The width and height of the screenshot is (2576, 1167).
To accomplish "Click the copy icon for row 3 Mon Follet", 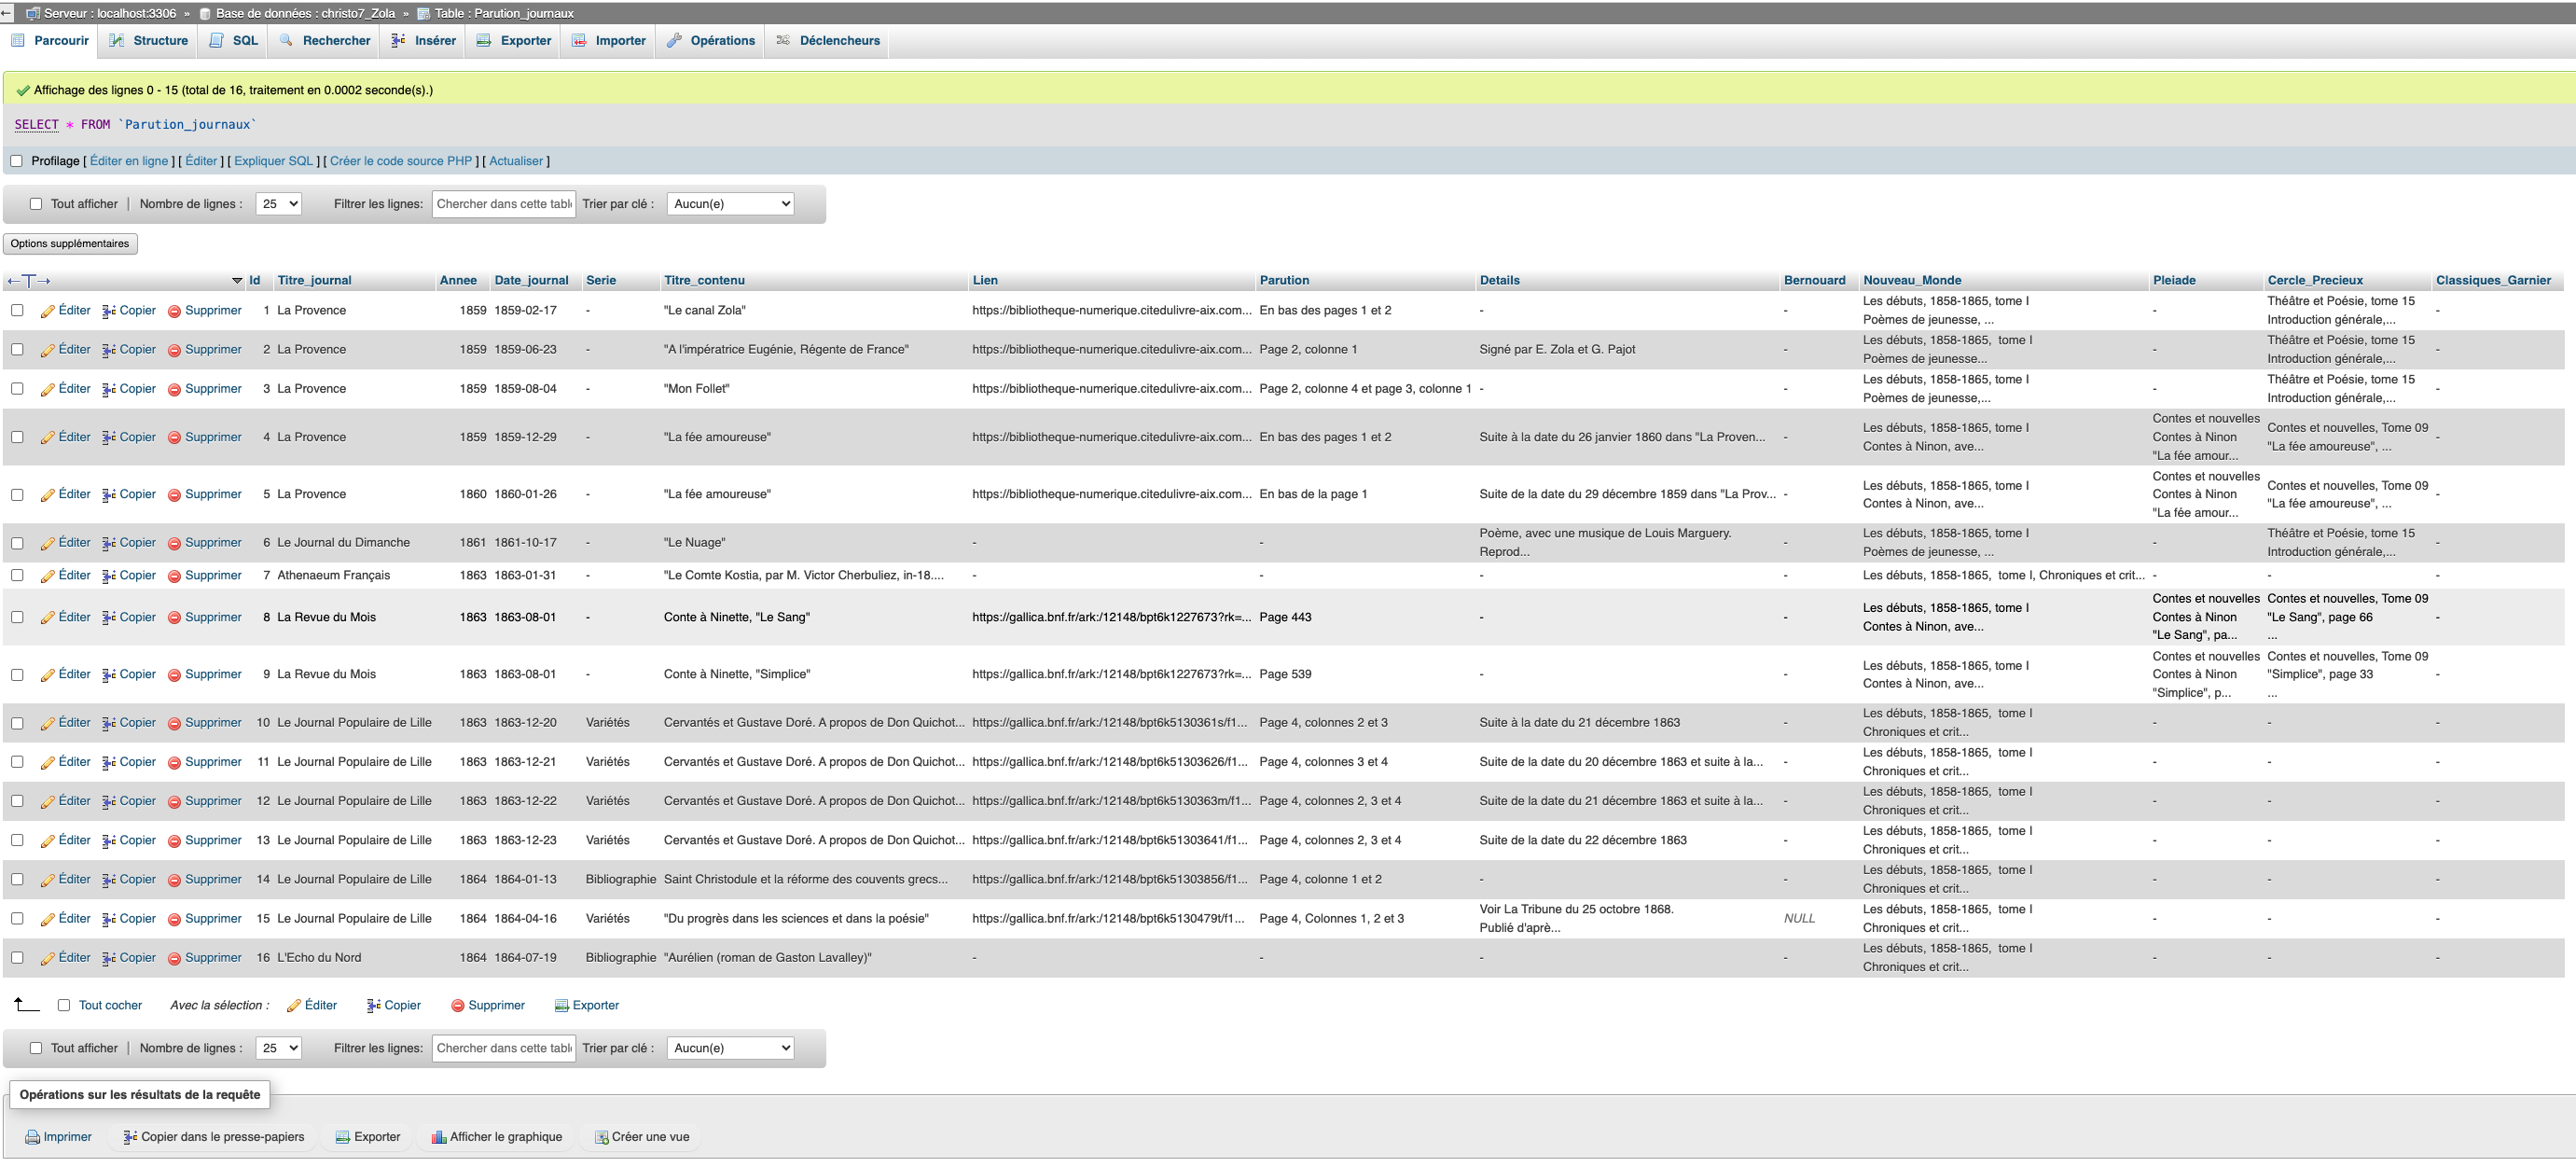I will coord(109,389).
